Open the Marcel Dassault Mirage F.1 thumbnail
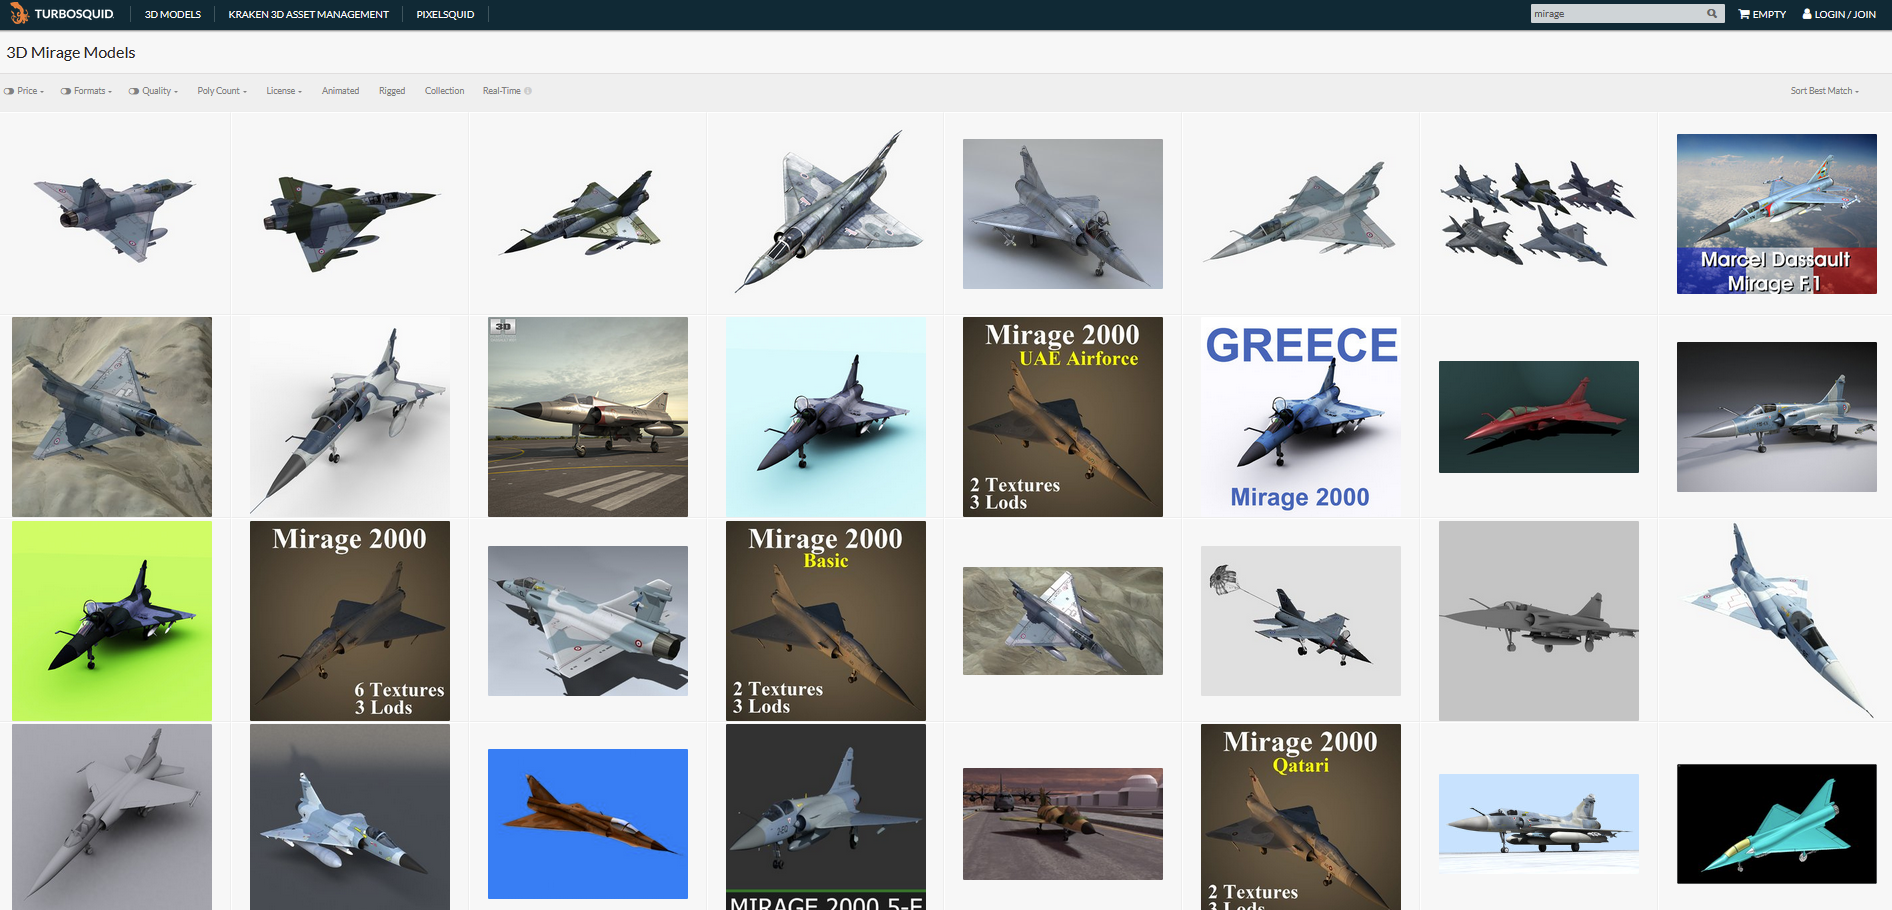Viewport: 1892px width, 910px height. pyautogui.click(x=1777, y=214)
